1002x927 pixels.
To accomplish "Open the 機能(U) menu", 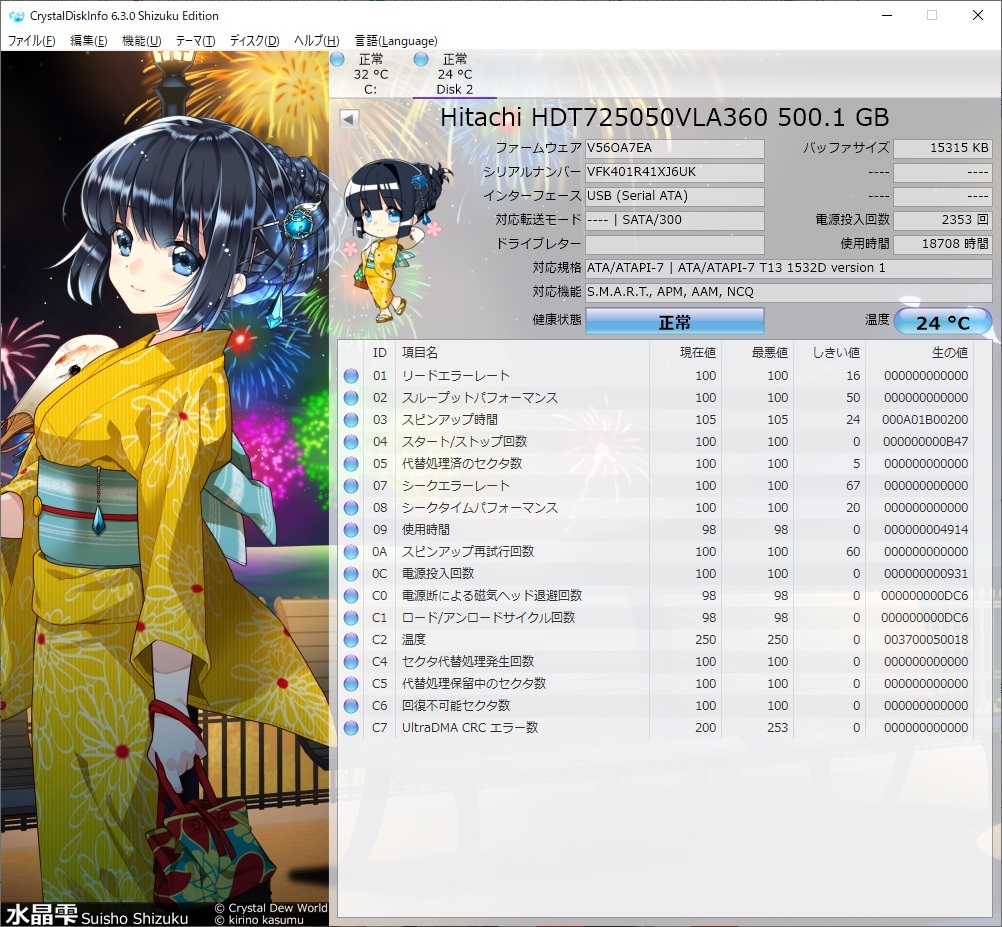I will tap(141, 41).
